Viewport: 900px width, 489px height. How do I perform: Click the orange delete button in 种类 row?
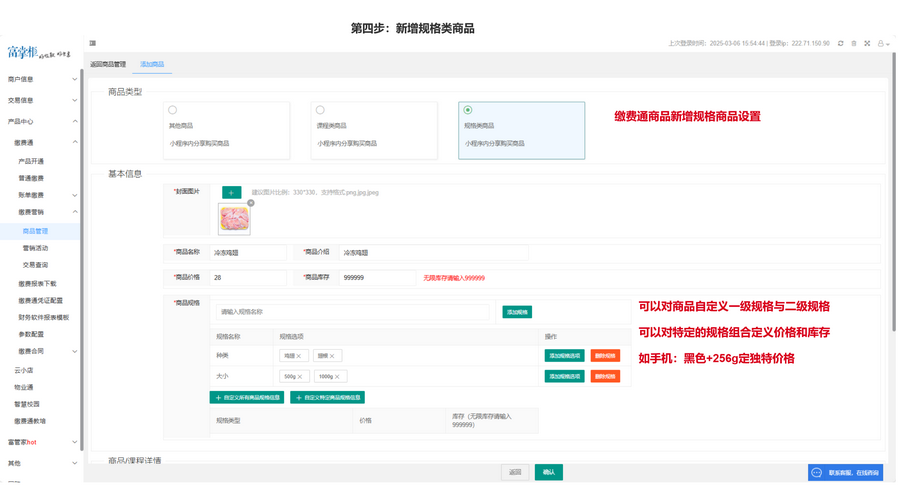pyautogui.click(x=605, y=356)
